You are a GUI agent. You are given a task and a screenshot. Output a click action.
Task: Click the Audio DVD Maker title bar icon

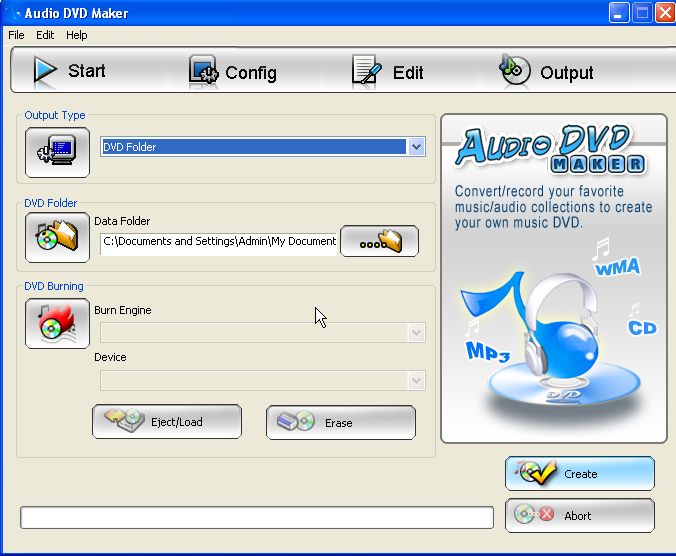pos(14,13)
